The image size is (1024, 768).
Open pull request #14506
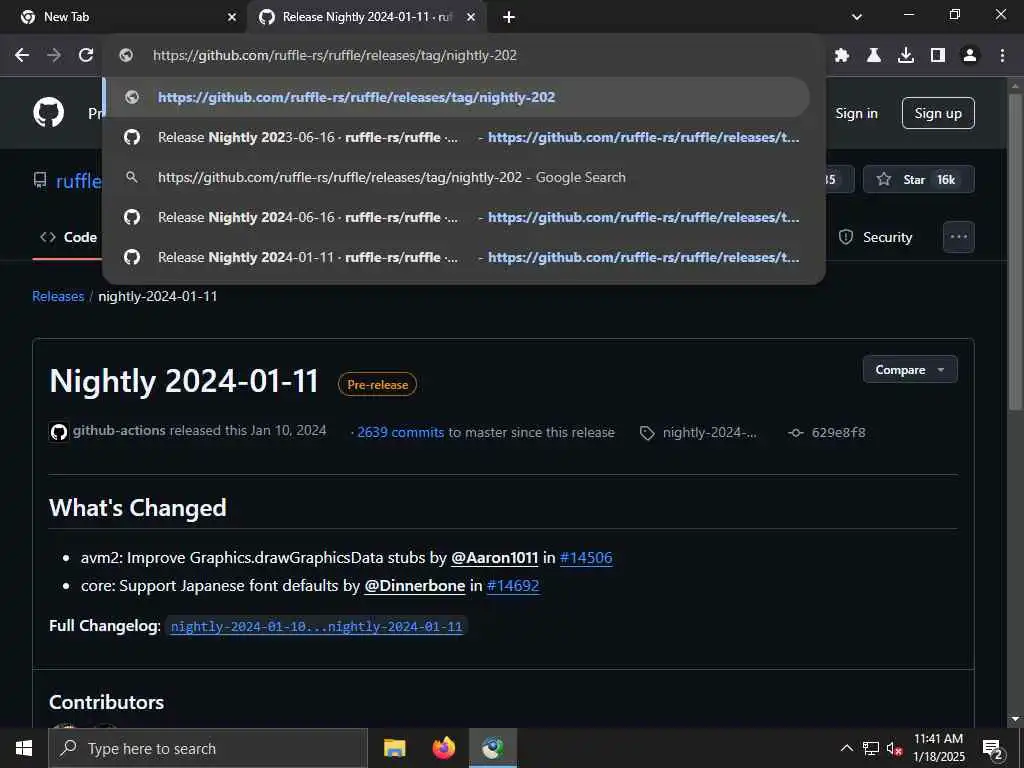[586, 558]
